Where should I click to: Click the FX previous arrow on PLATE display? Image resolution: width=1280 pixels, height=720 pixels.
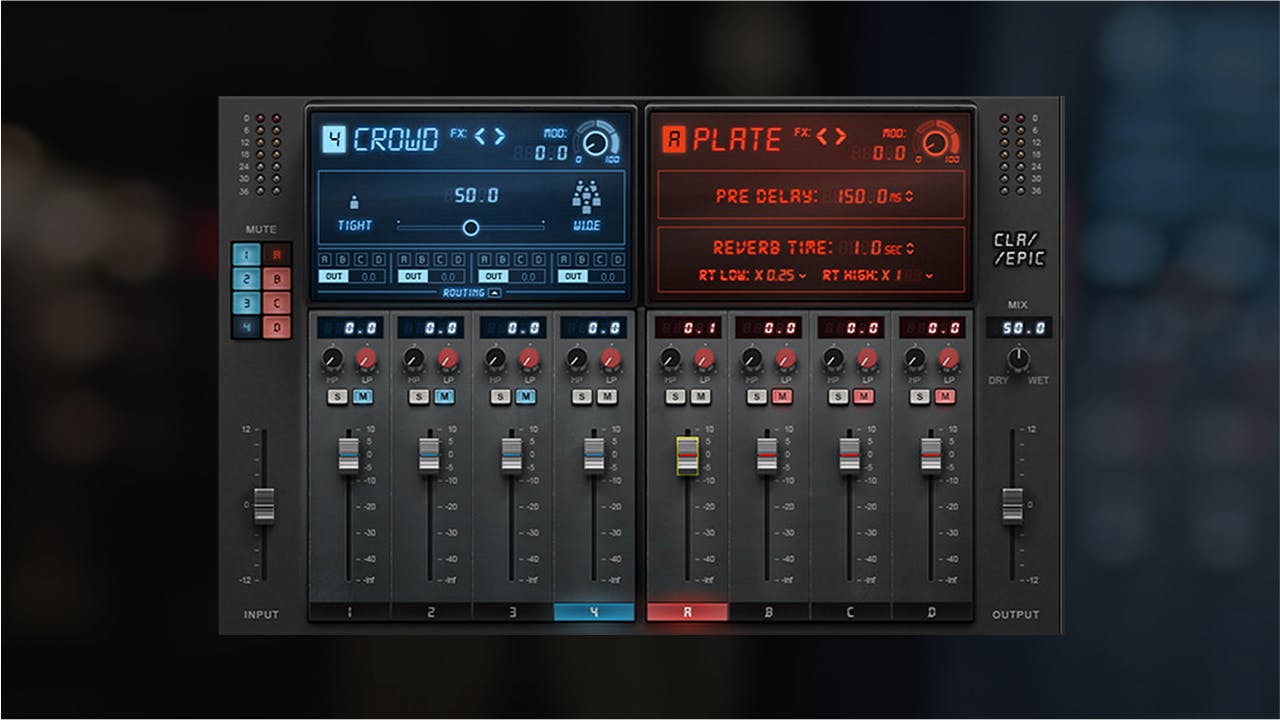click(x=824, y=136)
